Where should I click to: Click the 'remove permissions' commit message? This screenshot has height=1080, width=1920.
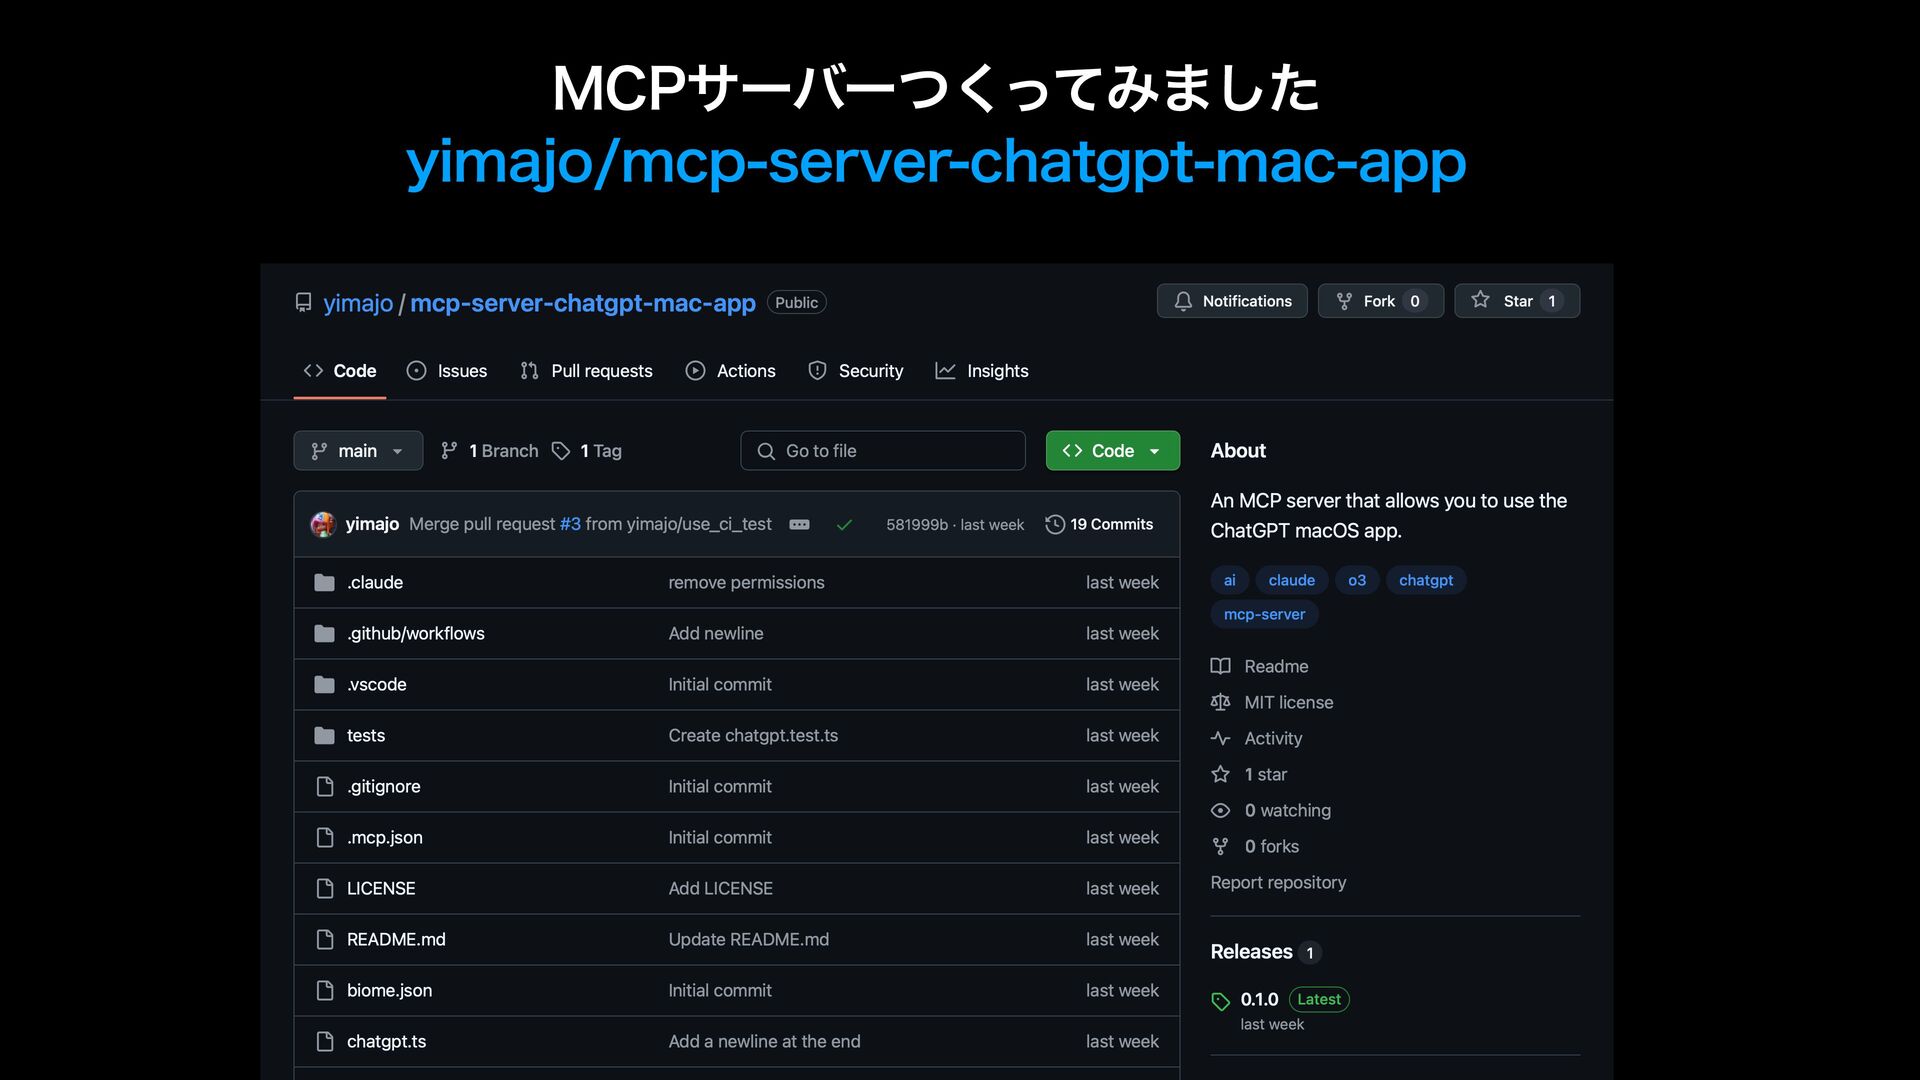746,582
